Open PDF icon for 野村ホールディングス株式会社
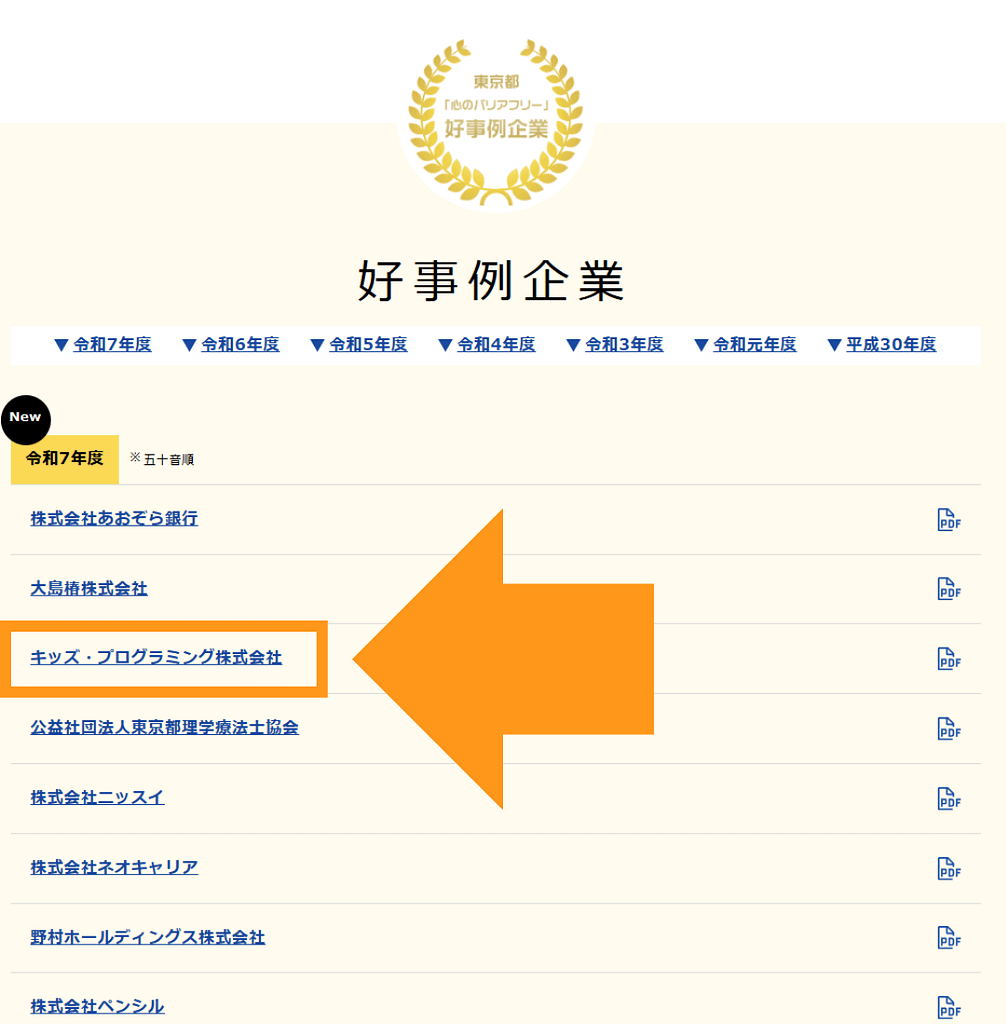1006x1024 pixels. [x=947, y=938]
